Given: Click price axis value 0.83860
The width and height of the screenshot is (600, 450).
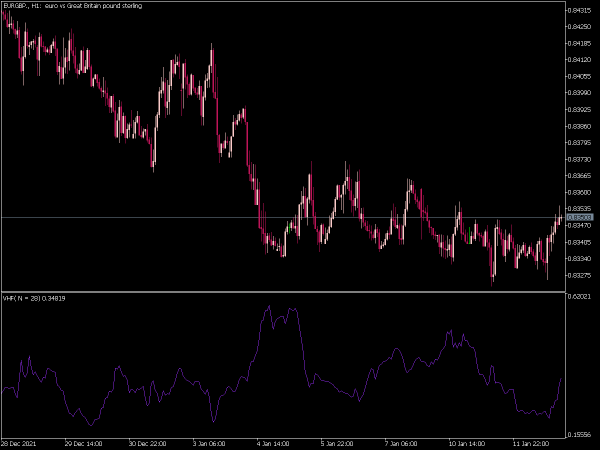Looking at the screenshot, I should (x=579, y=126).
